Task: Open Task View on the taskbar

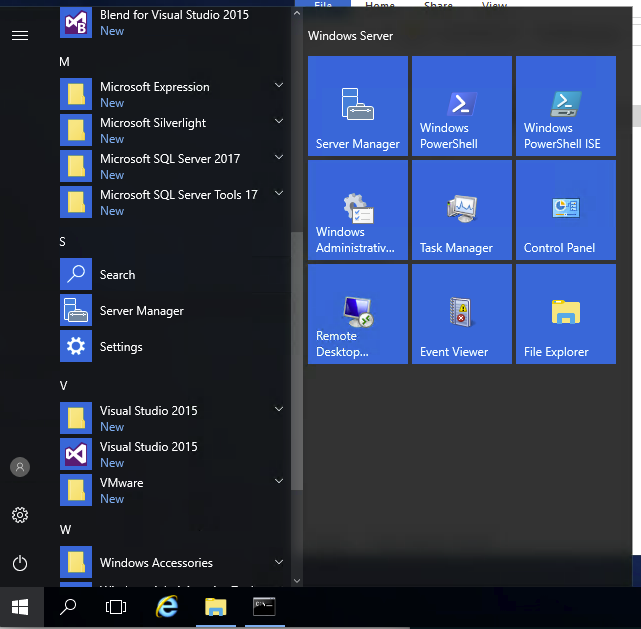Action: pos(116,607)
